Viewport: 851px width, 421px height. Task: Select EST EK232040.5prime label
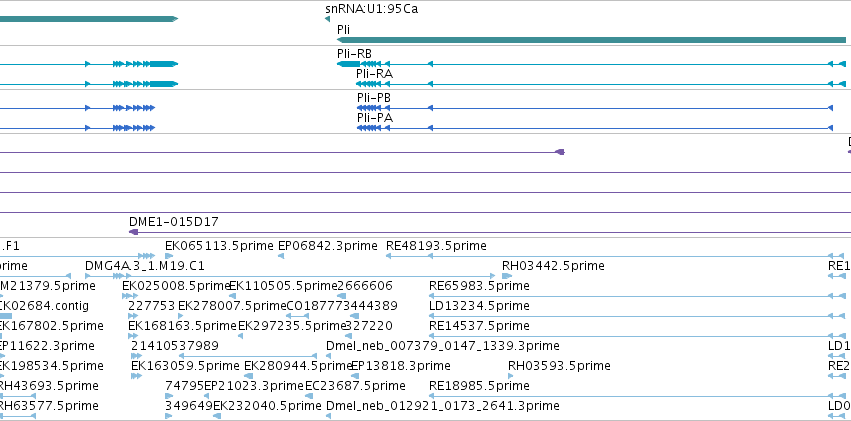pyautogui.click(x=267, y=406)
